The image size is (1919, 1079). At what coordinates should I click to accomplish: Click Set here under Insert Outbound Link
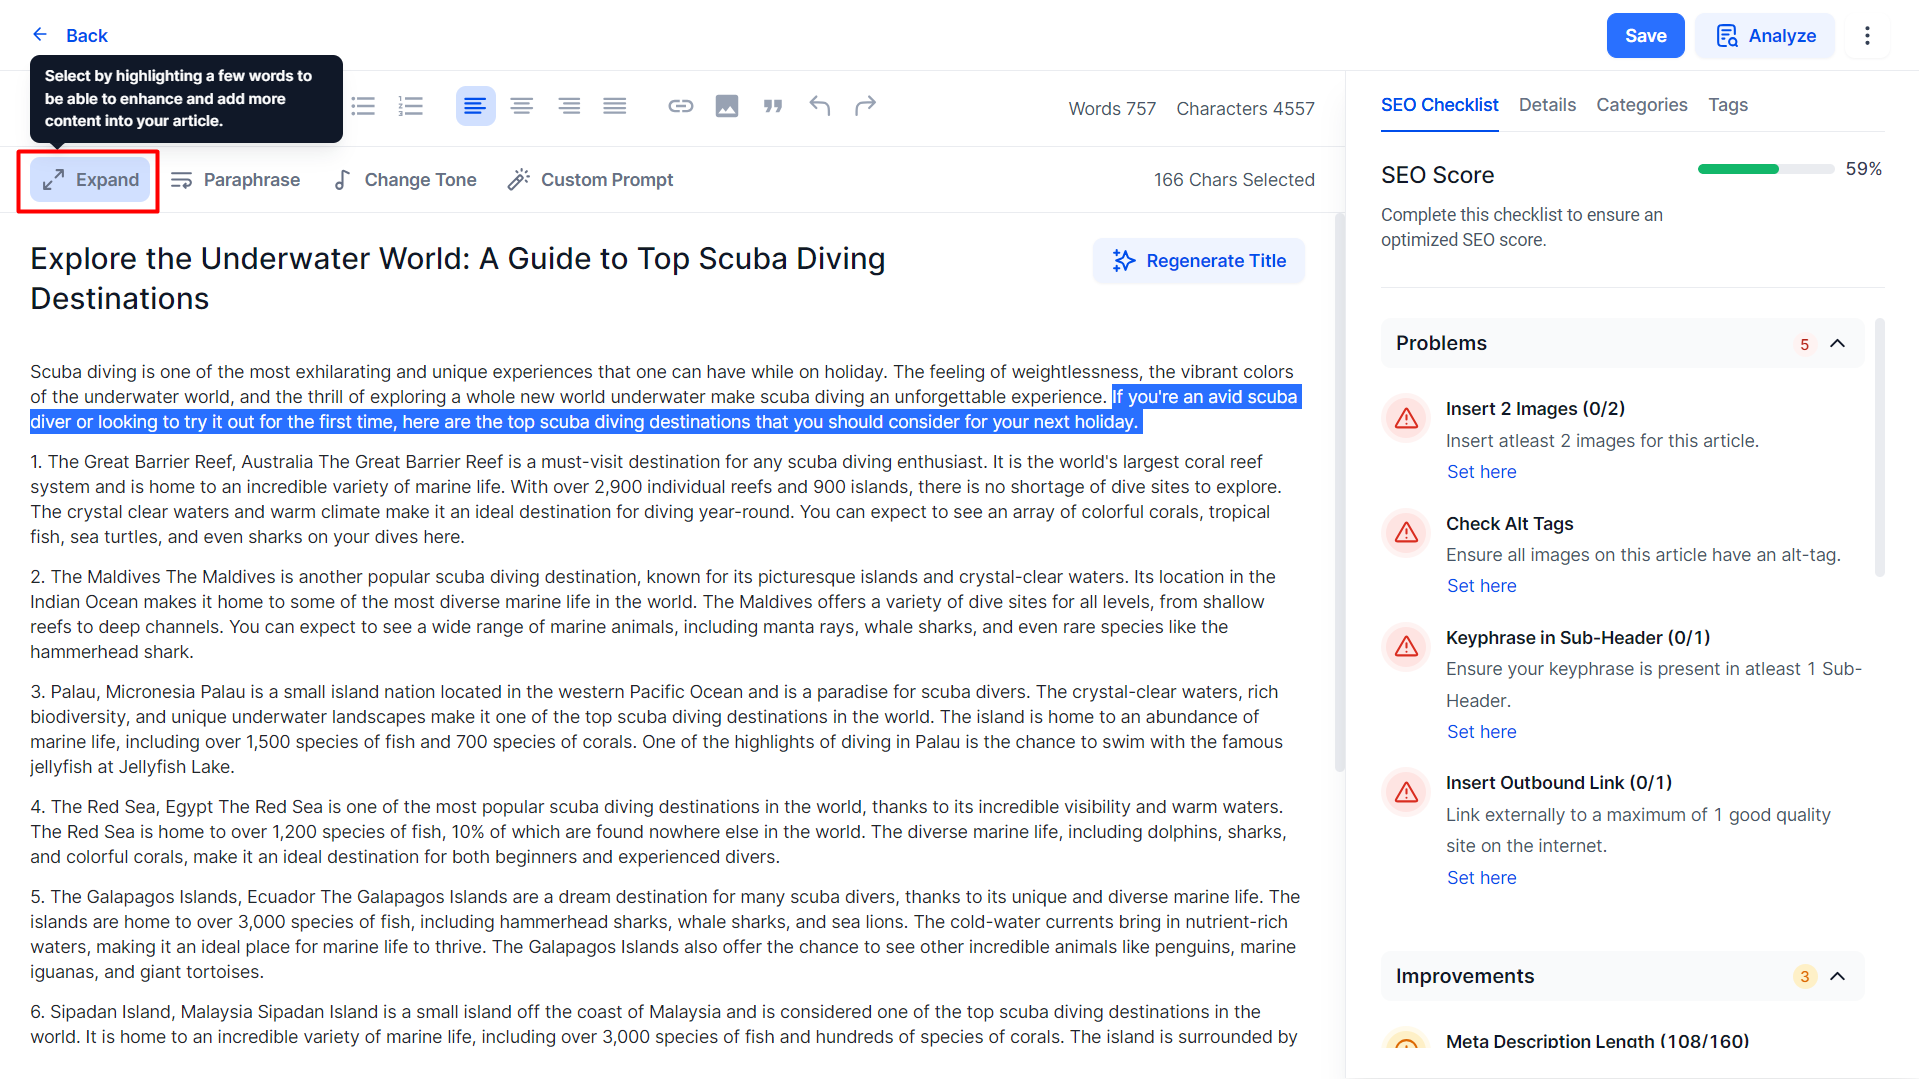click(1481, 878)
